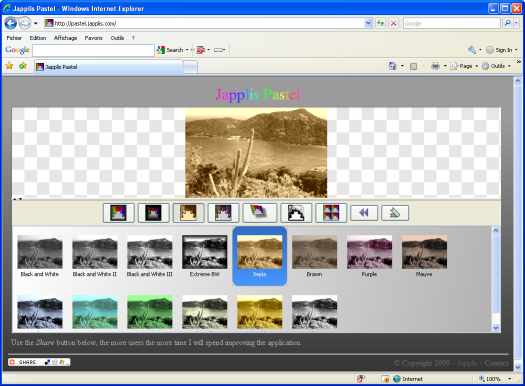Open the Japplis footer link
The width and height of the screenshot is (525, 386).
click(467, 363)
